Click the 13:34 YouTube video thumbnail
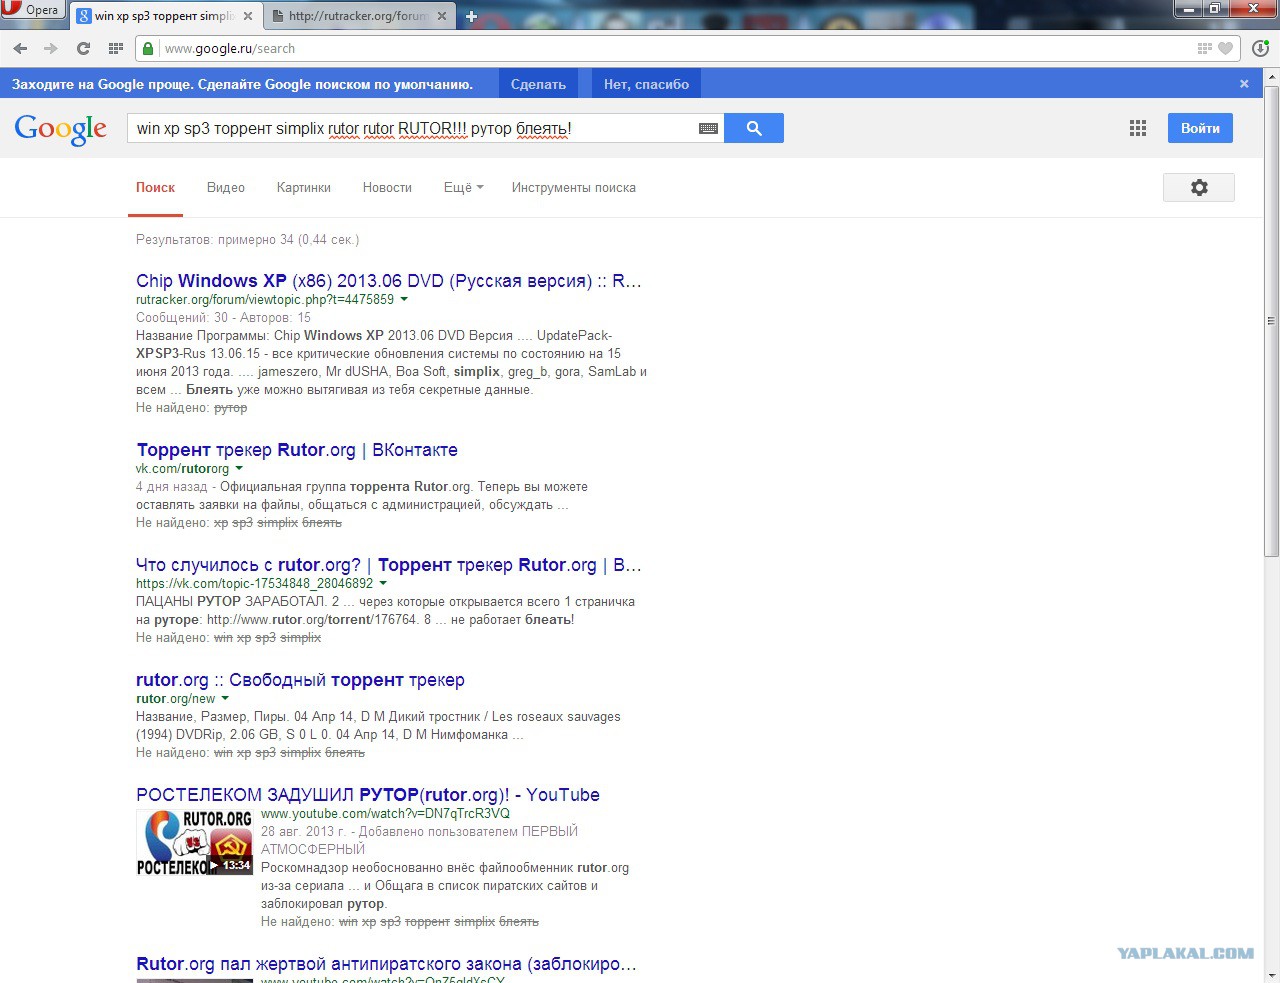 [194, 841]
